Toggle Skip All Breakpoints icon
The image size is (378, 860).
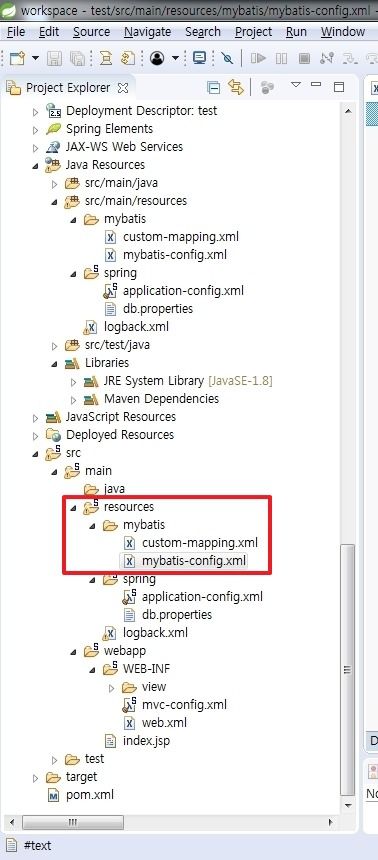(x=227, y=58)
